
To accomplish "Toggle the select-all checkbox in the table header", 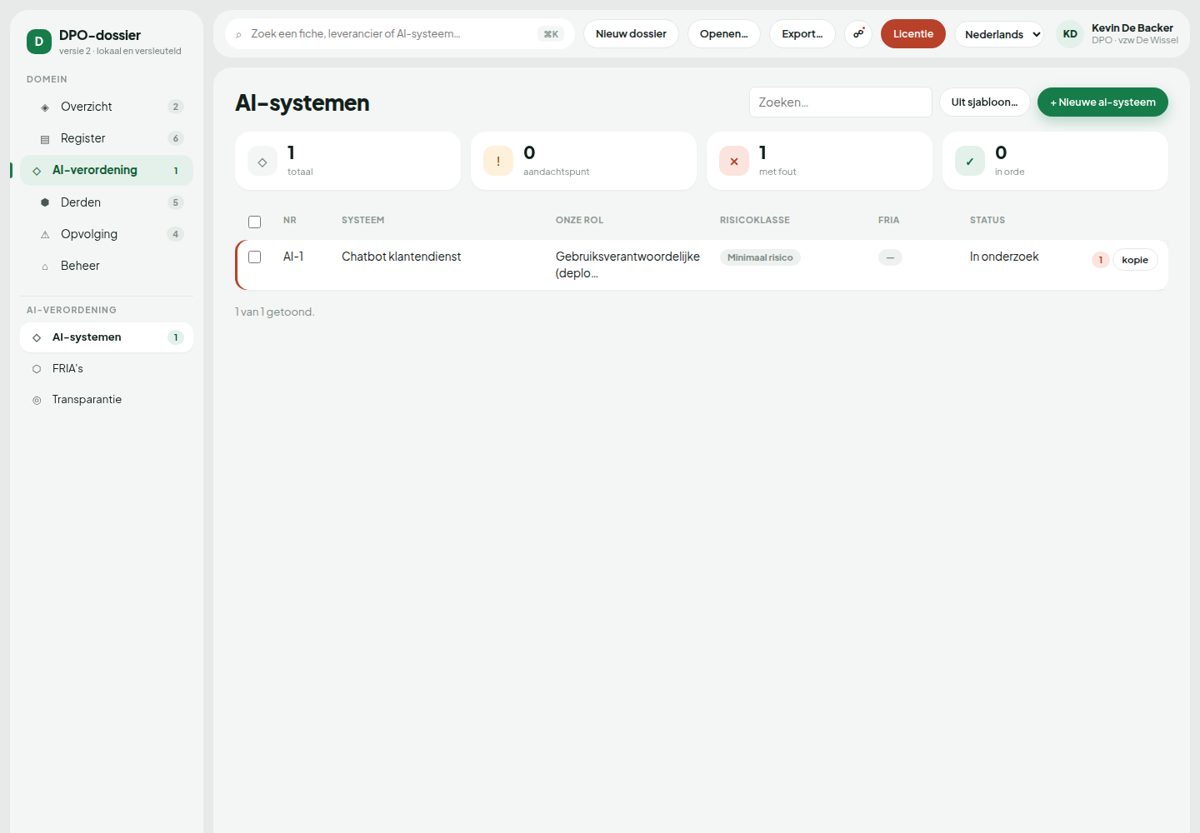I will click(x=254, y=222).
